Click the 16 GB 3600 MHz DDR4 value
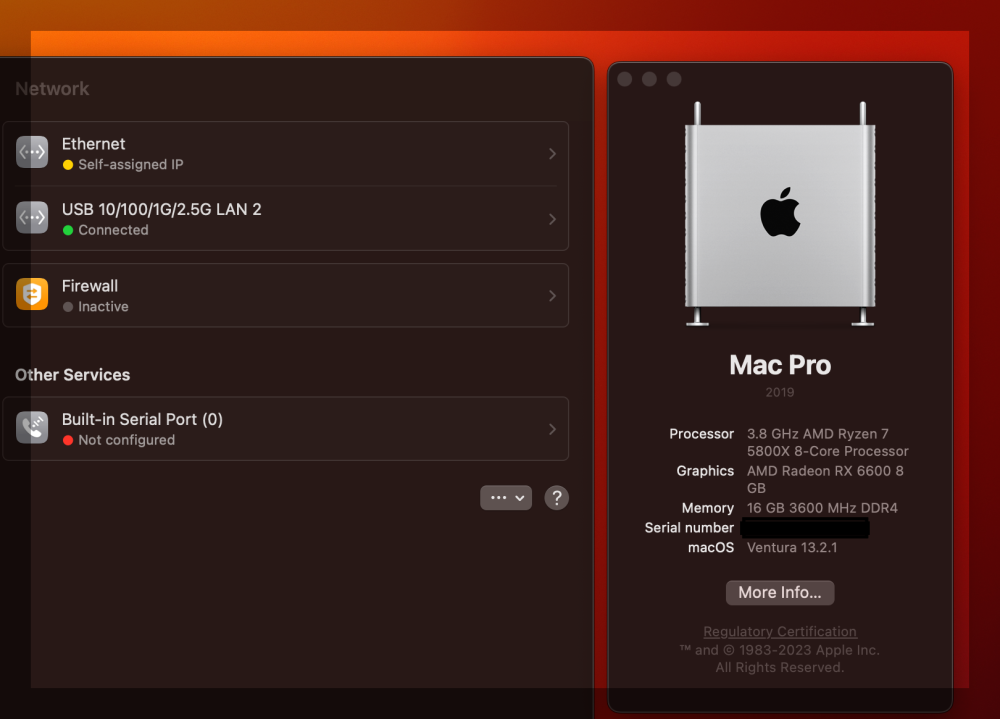This screenshot has width=1000, height=719. click(822, 508)
